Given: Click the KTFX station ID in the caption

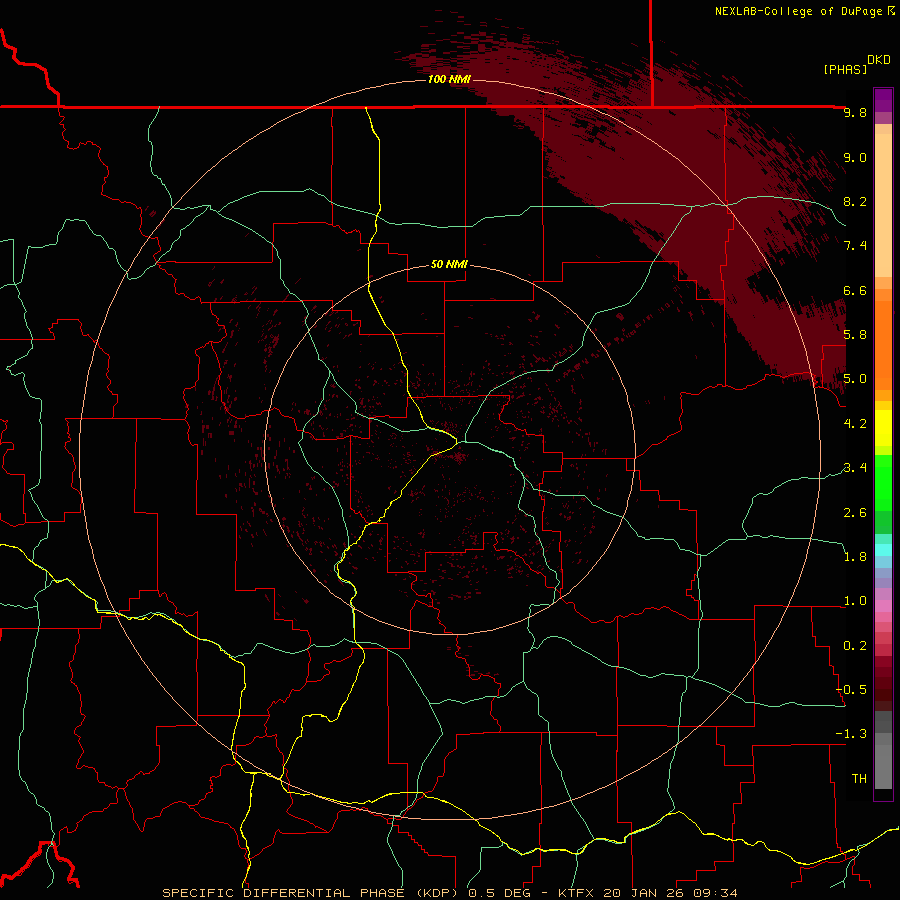Looking at the screenshot, I should click(x=578, y=893).
